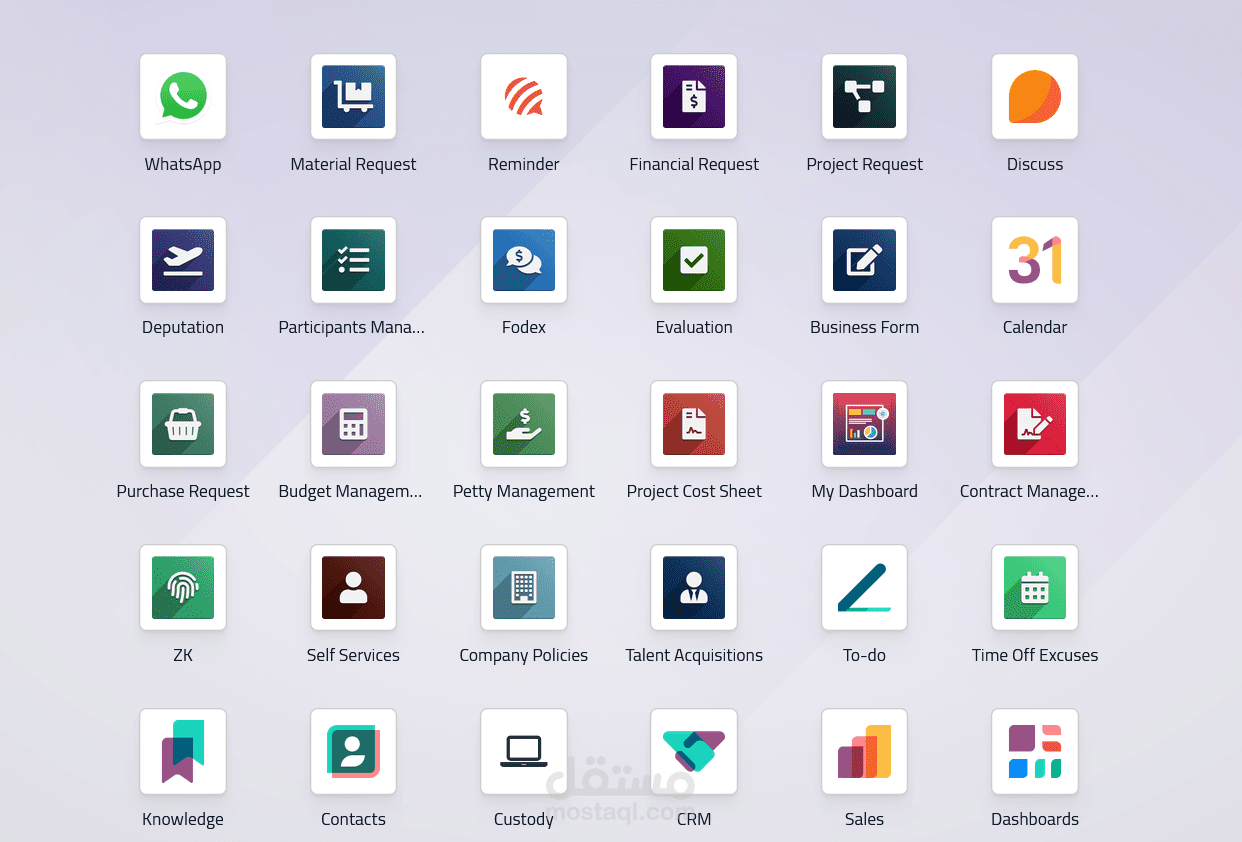Open the Petty Management icon

point(524,424)
